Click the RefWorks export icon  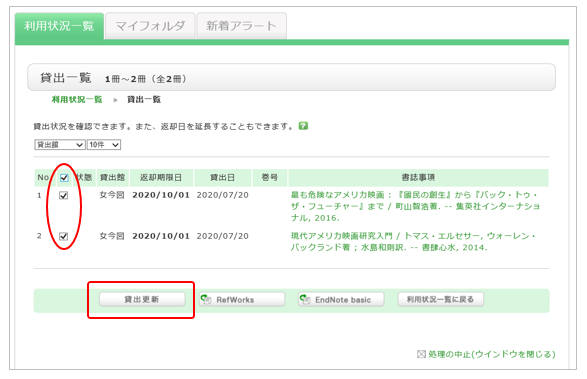point(206,299)
